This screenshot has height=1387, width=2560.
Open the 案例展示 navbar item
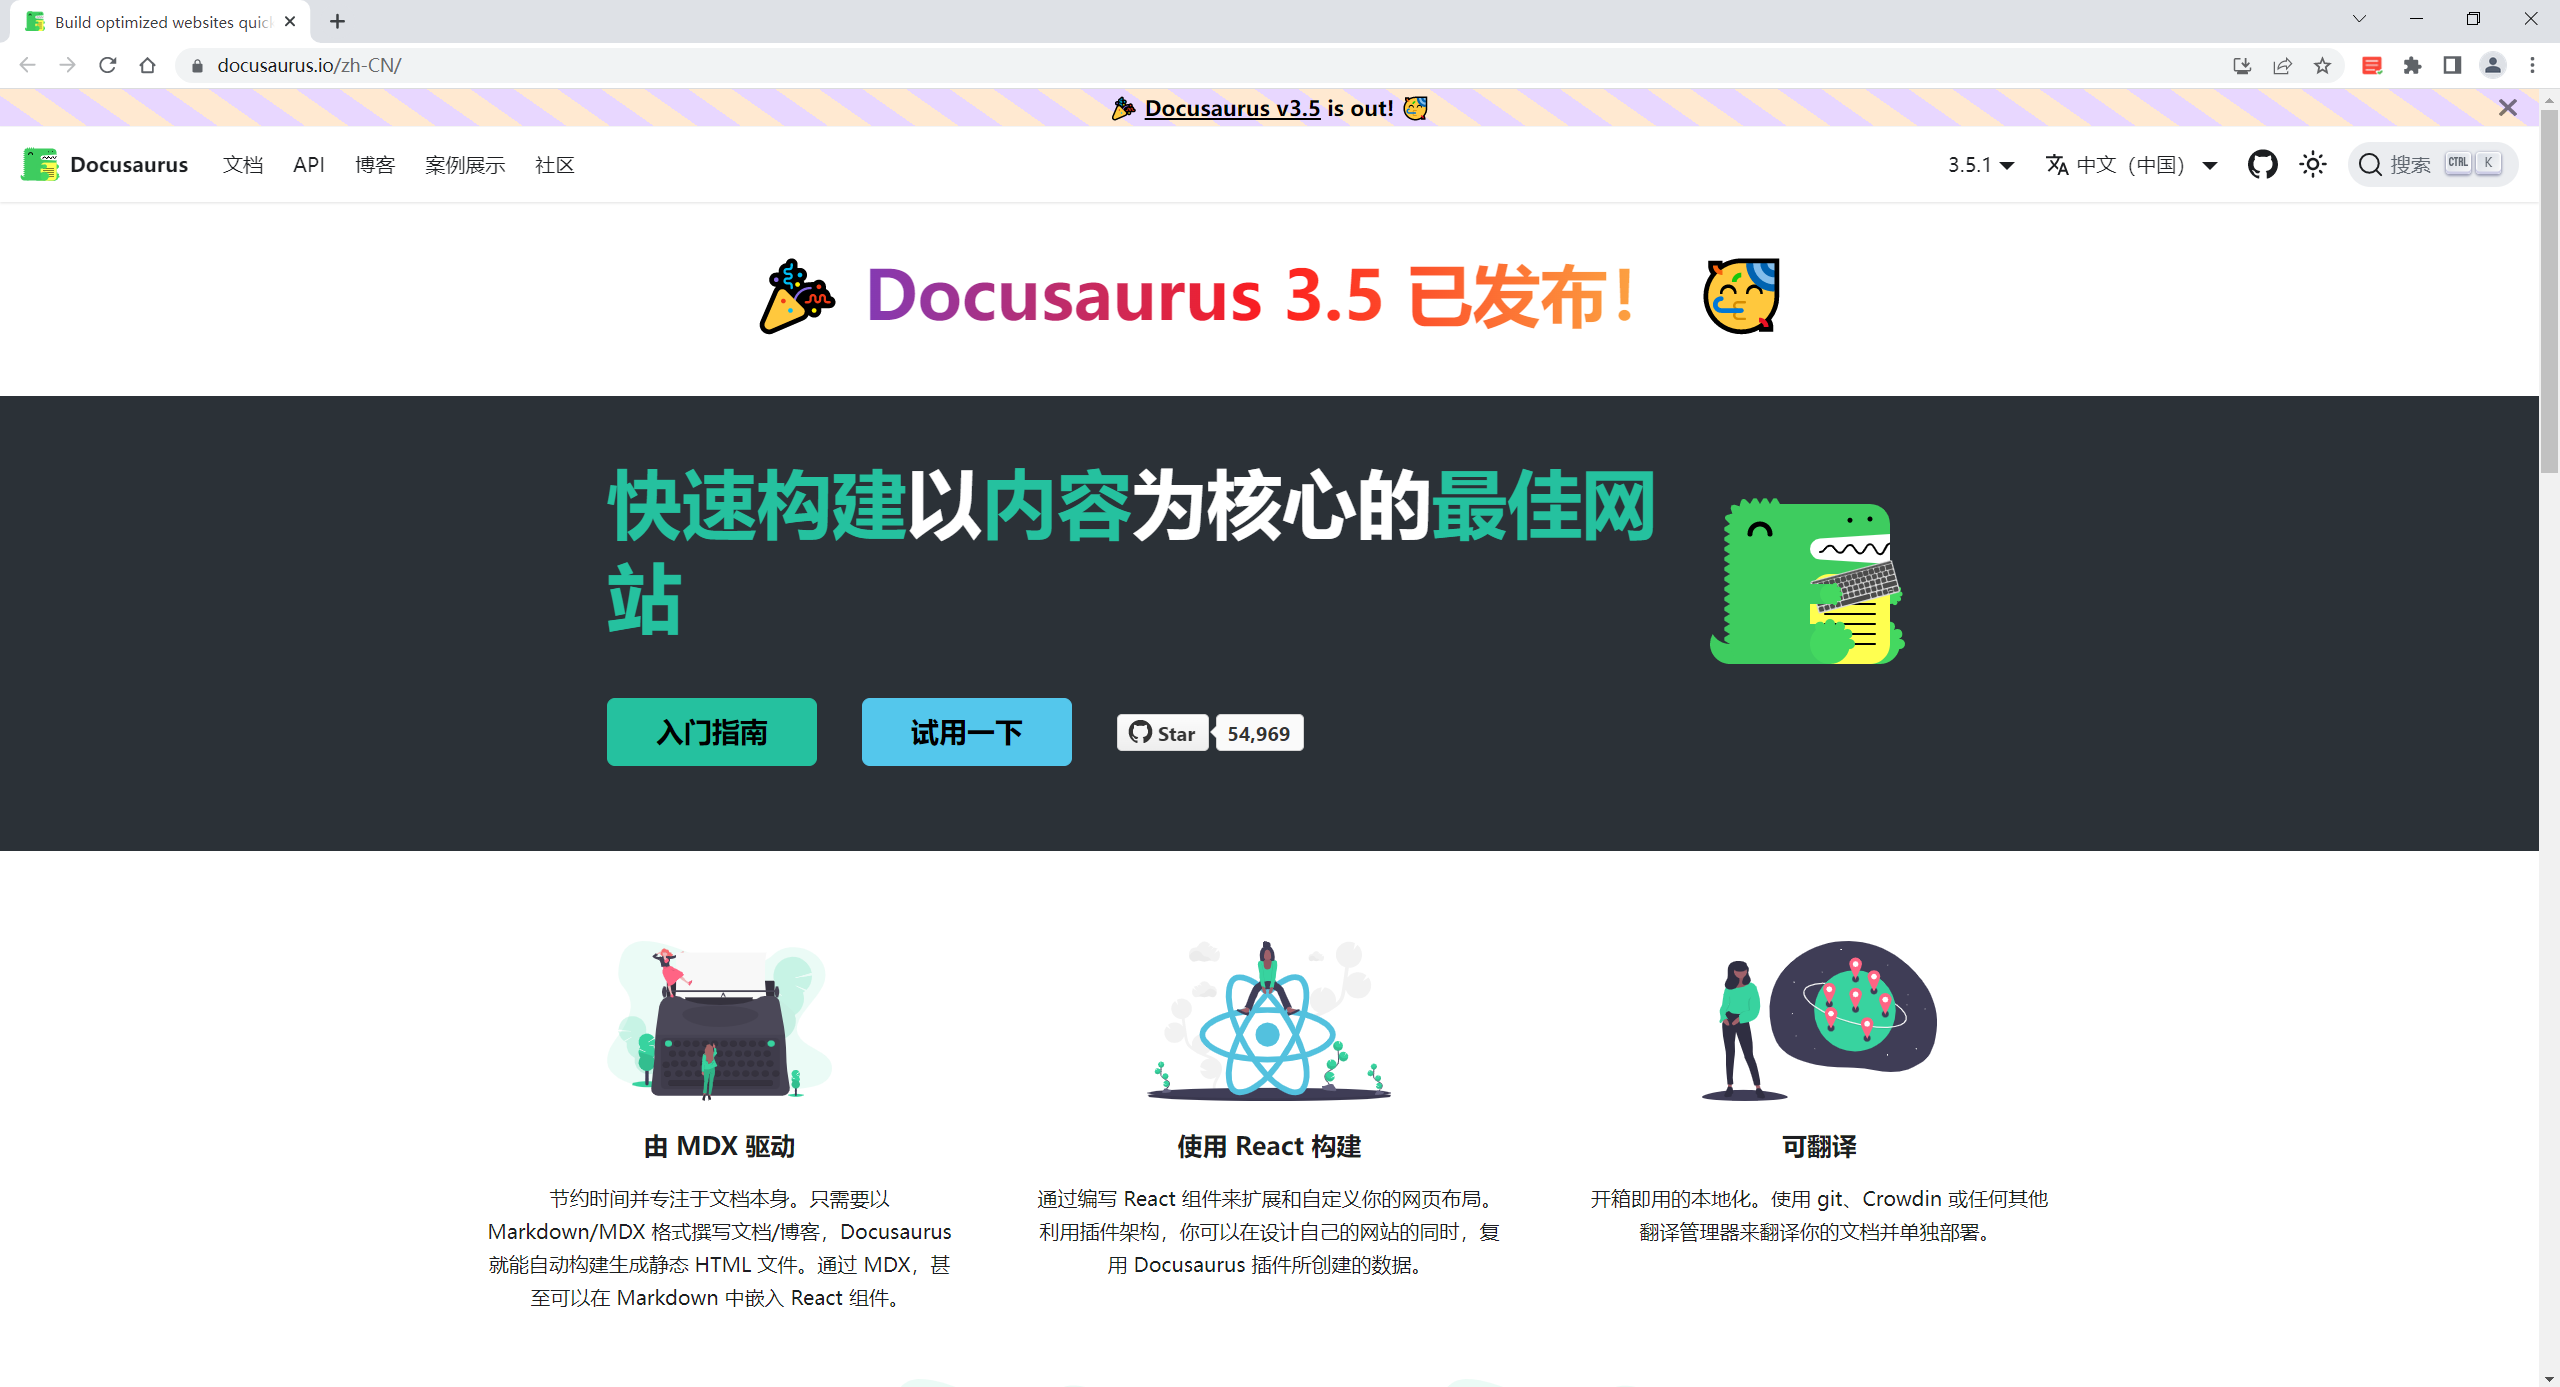[465, 165]
